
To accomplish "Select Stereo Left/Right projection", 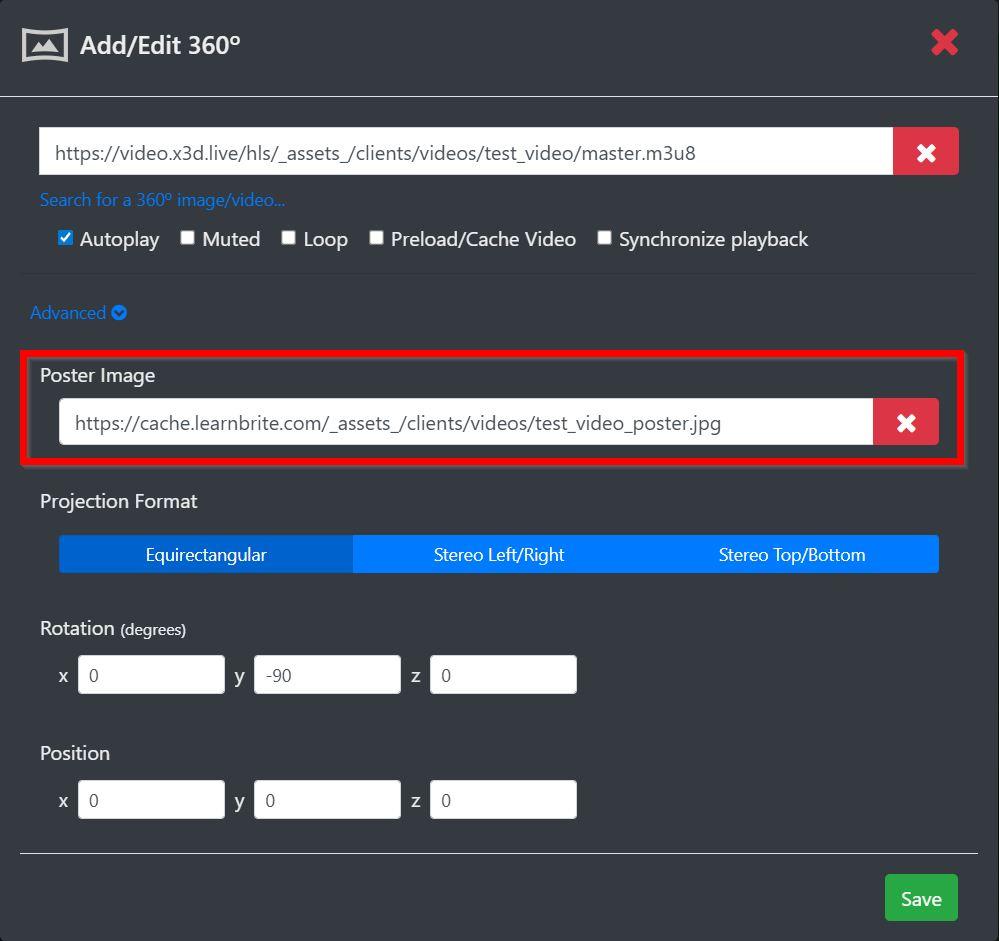I will (499, 554).
